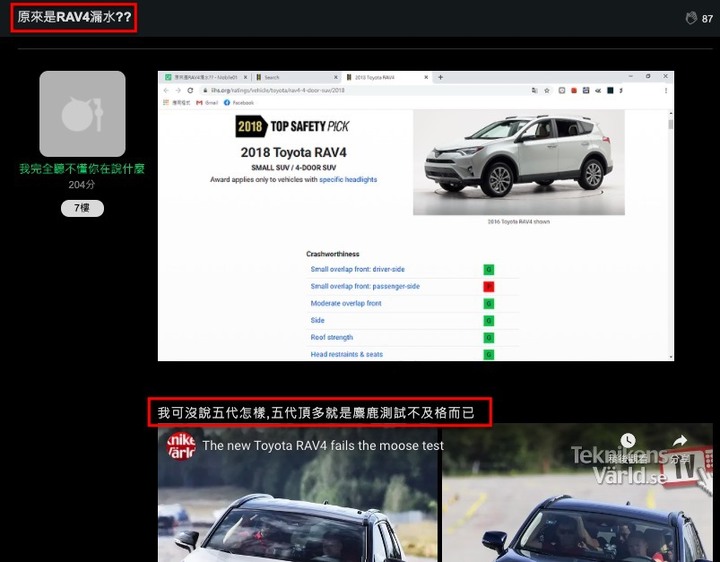720x562 pixels.
Task: Click the translate icon in address bar
Action: click(534, 90)
